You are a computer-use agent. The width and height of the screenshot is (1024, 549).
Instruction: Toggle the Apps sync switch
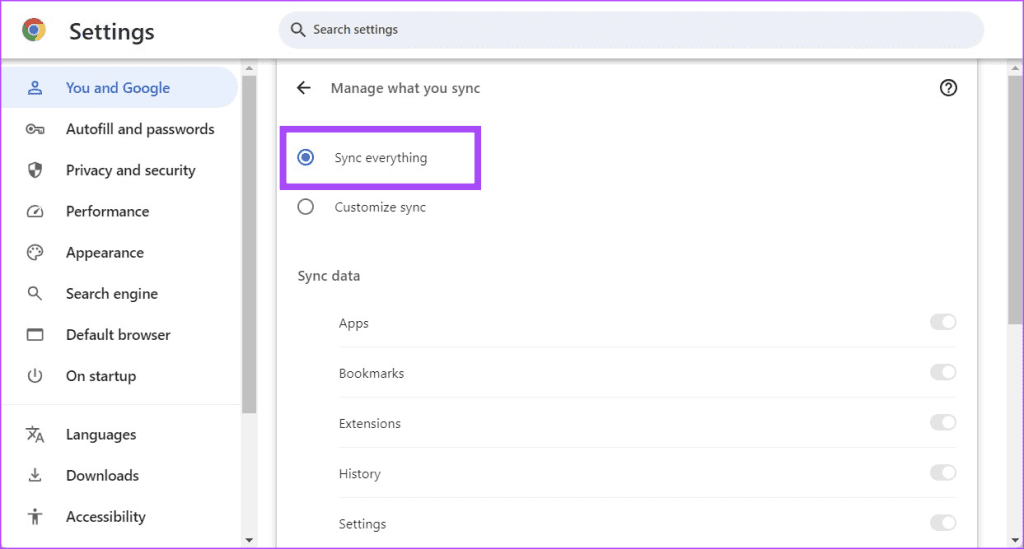tap(943, 322)
